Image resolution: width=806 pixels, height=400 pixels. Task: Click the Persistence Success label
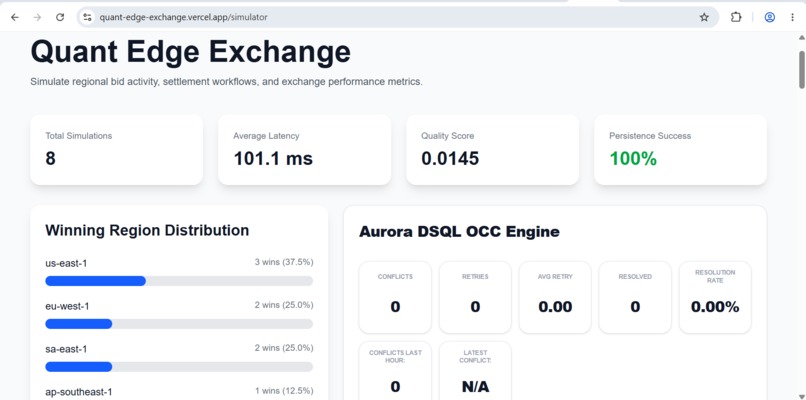[x=650, y=136]
